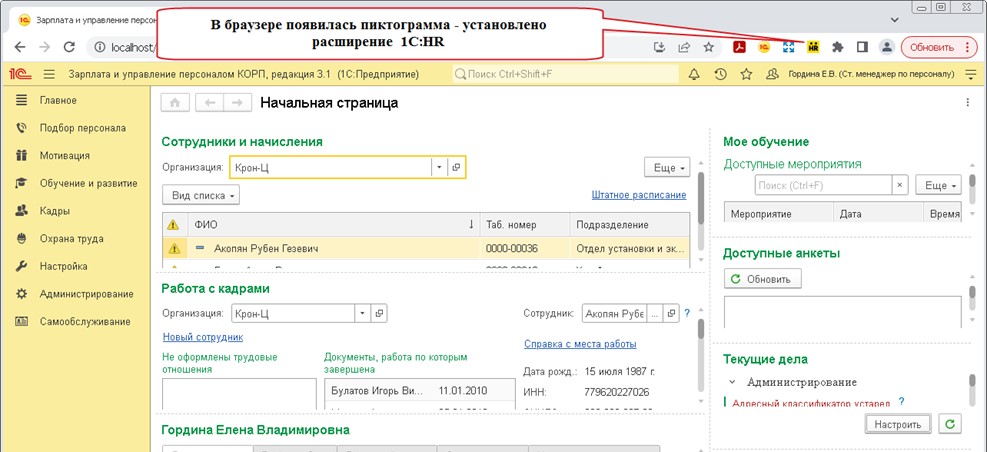Click Обновить button under Доступные анкеты

pyautogui.click(x=763, y=278)
